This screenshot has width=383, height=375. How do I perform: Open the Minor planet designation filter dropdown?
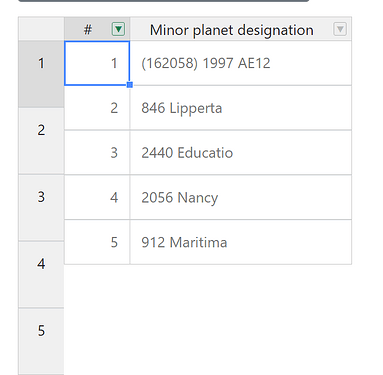tap(340, 29)
